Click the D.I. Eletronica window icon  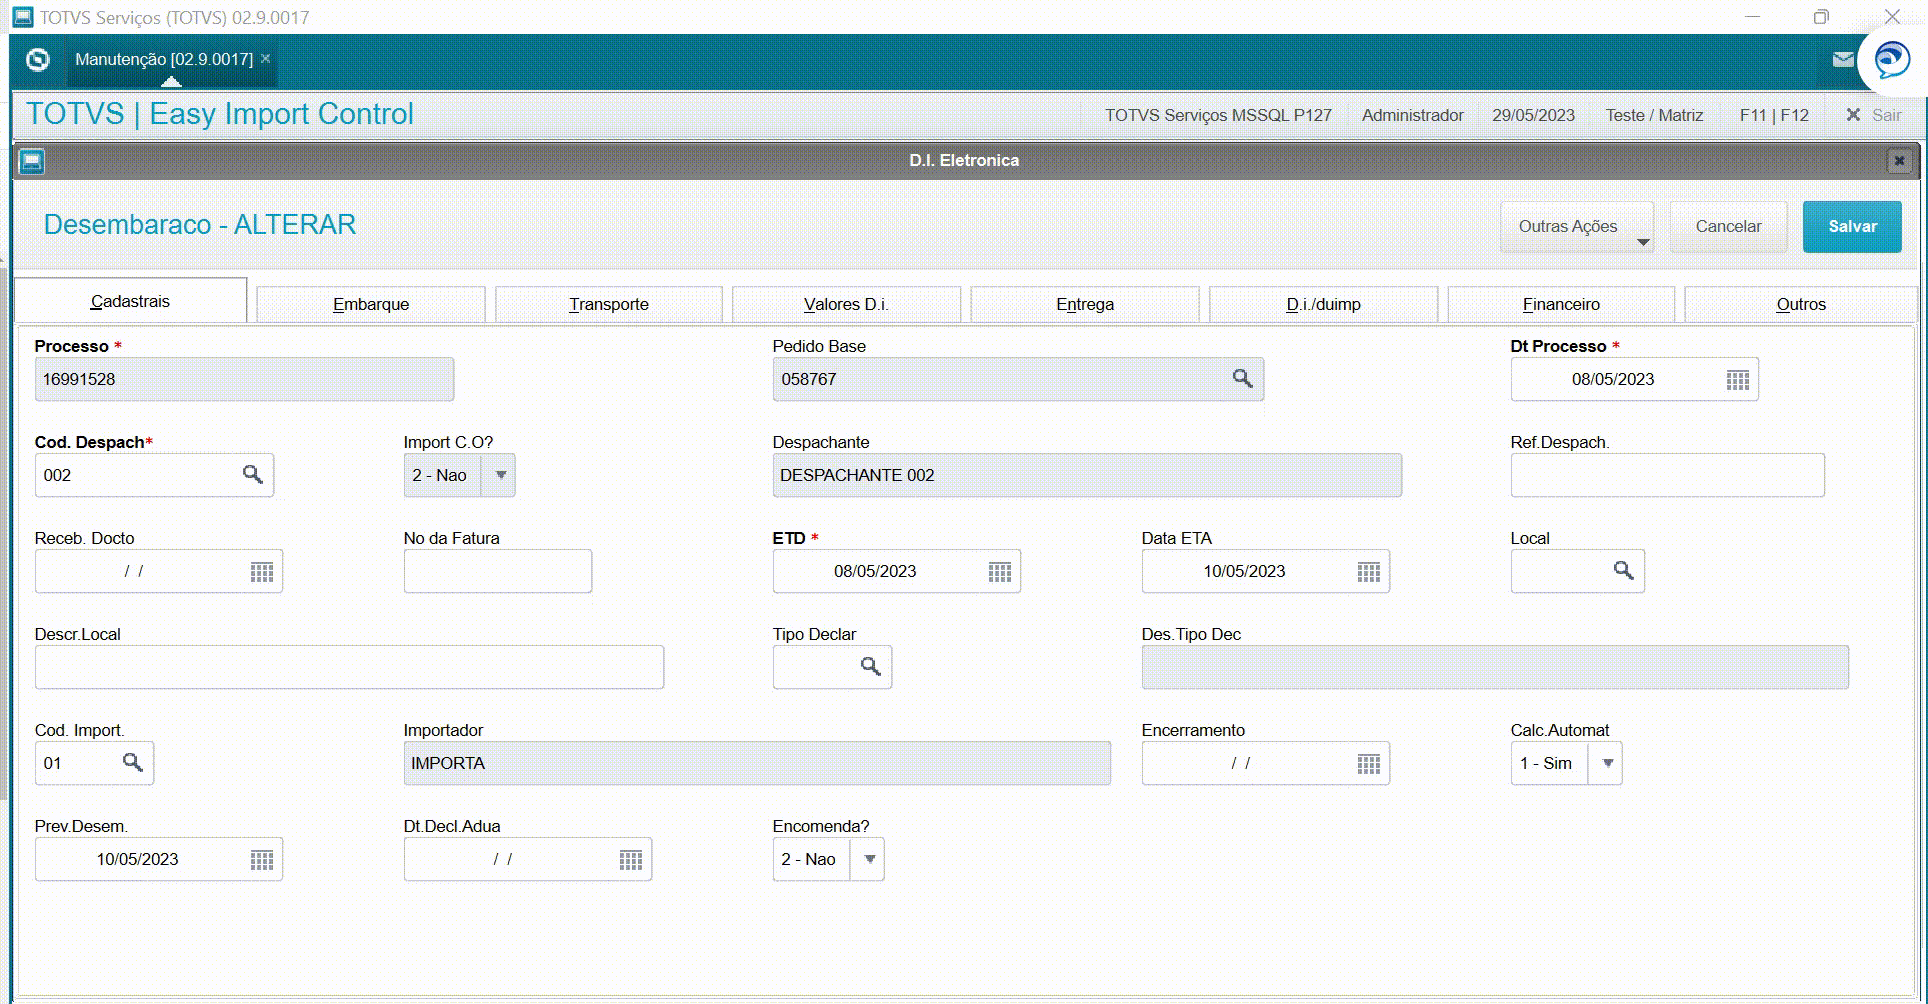click(x=32, y=161)
